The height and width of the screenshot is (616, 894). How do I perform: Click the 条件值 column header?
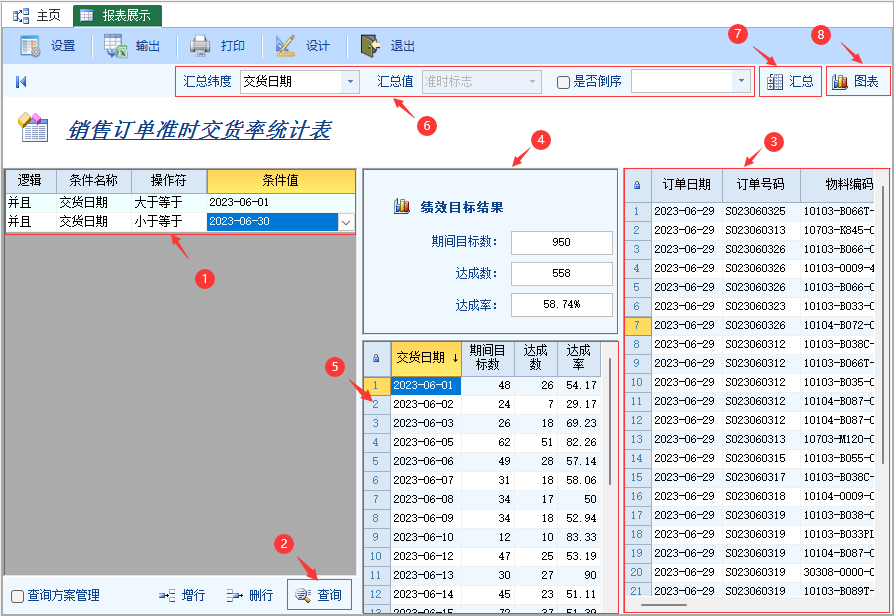281,181
